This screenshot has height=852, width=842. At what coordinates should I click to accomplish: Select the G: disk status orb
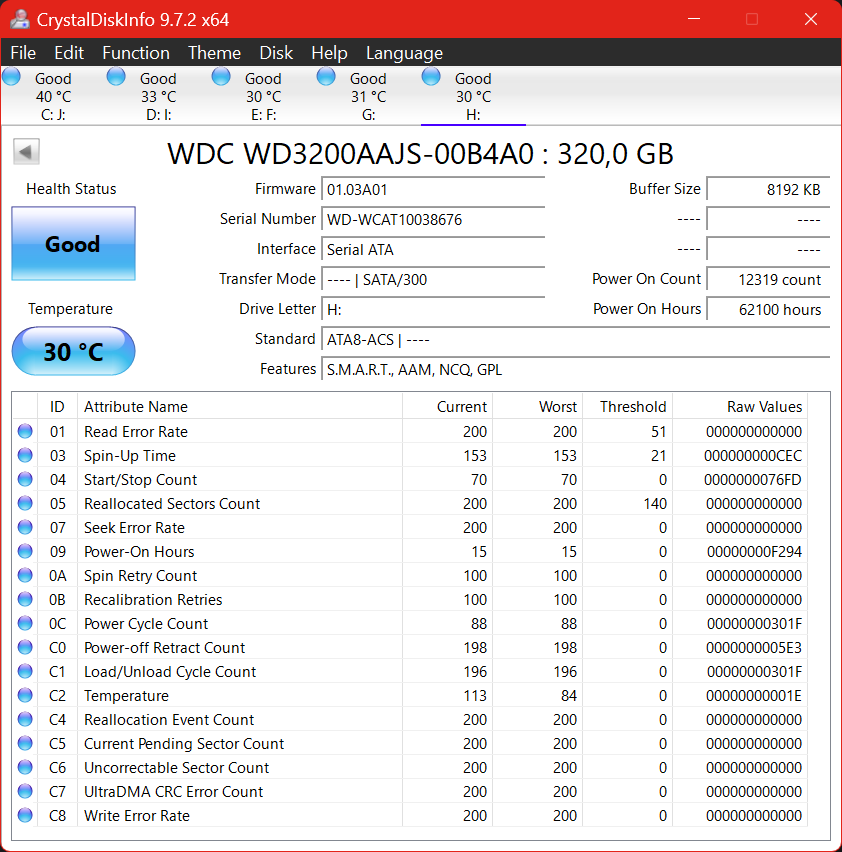(326, 77)
